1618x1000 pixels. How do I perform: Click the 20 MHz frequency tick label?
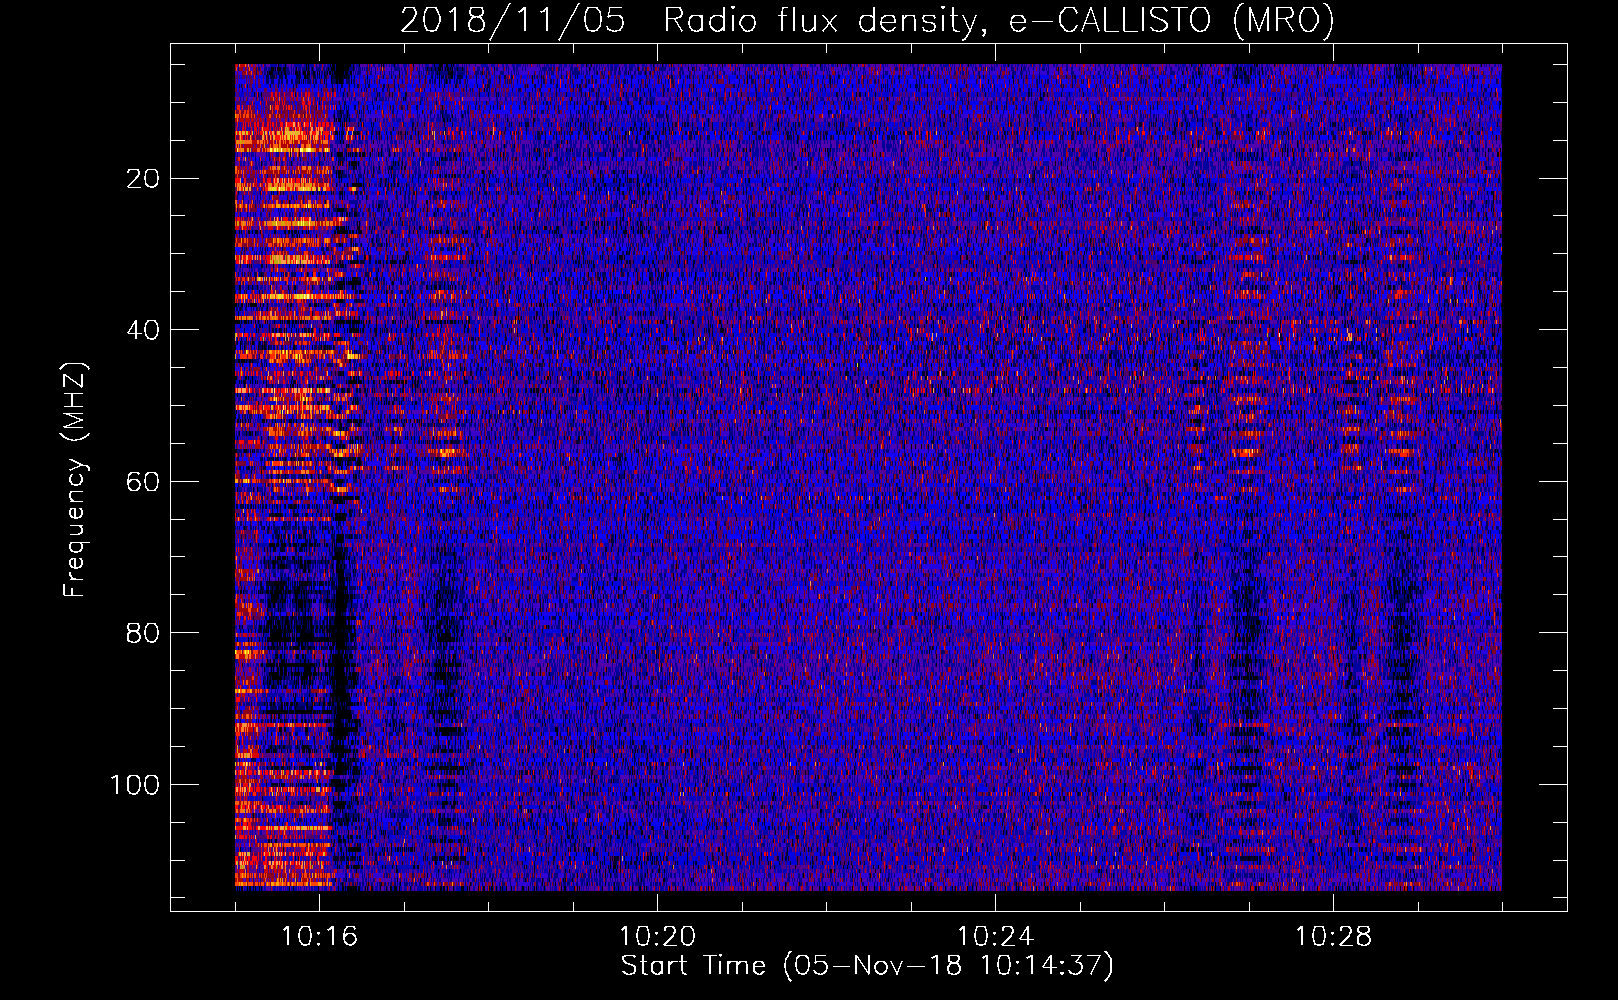pyautogui.click(x=143, y=179)
